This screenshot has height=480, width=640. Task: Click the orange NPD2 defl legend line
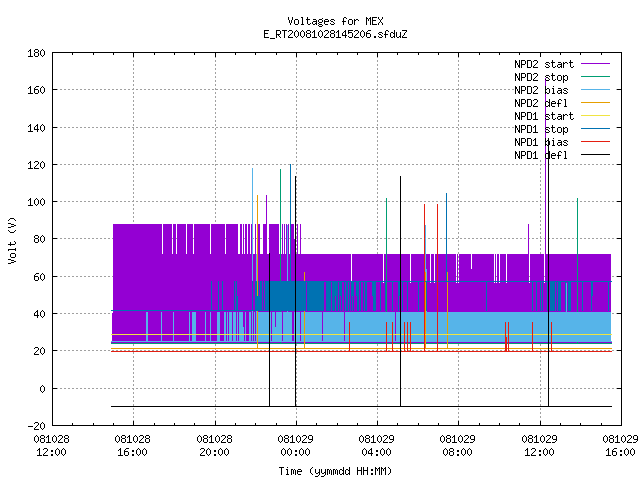pos(595,102)
